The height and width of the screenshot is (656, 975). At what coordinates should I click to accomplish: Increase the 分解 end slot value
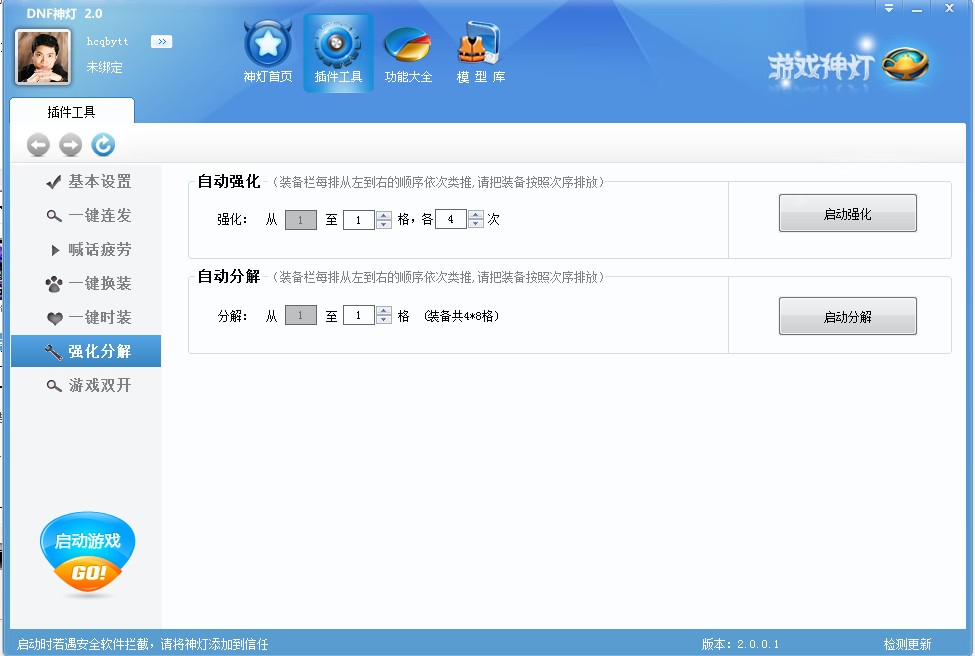click(x=384, y=311)
